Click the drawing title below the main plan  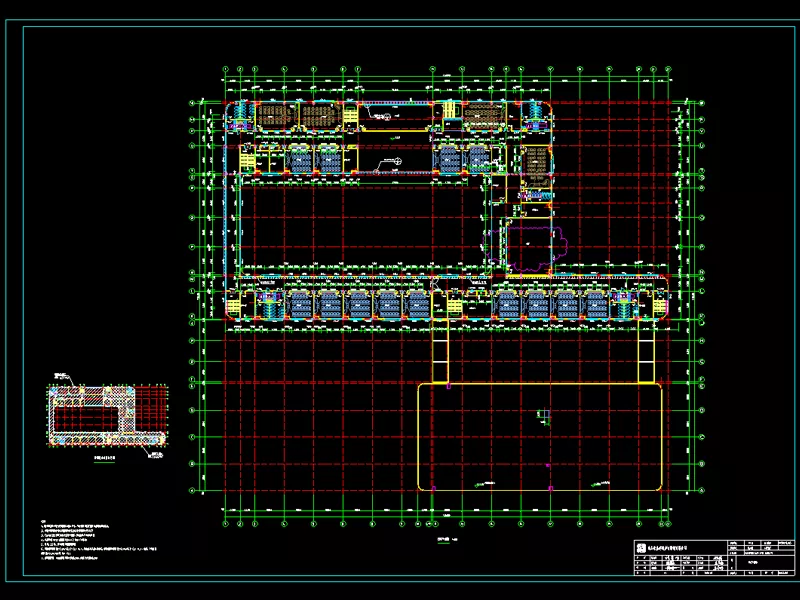coord(445,537)
